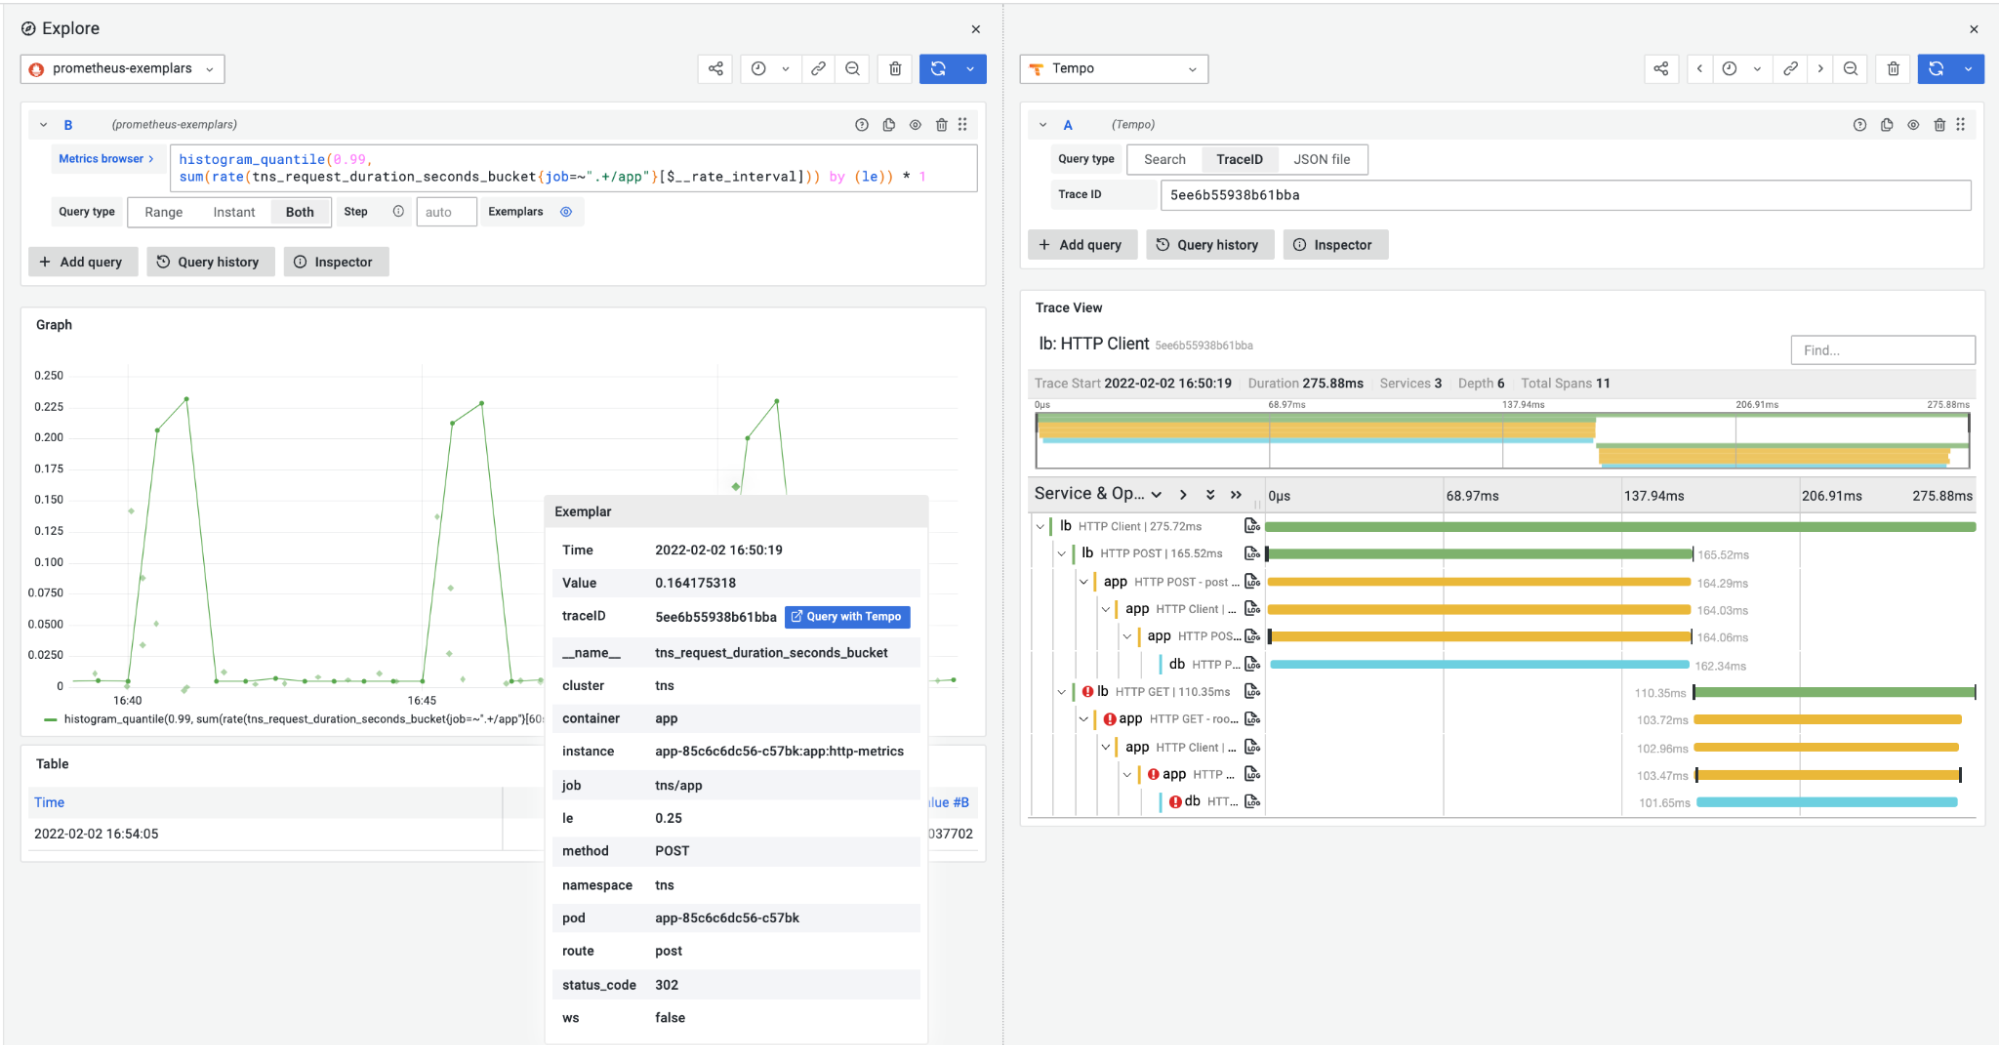Click the LOG icon on the lb HTTP Client span
Image resolution: width=1999 pixels, height=1046 pixels.
1251,524
